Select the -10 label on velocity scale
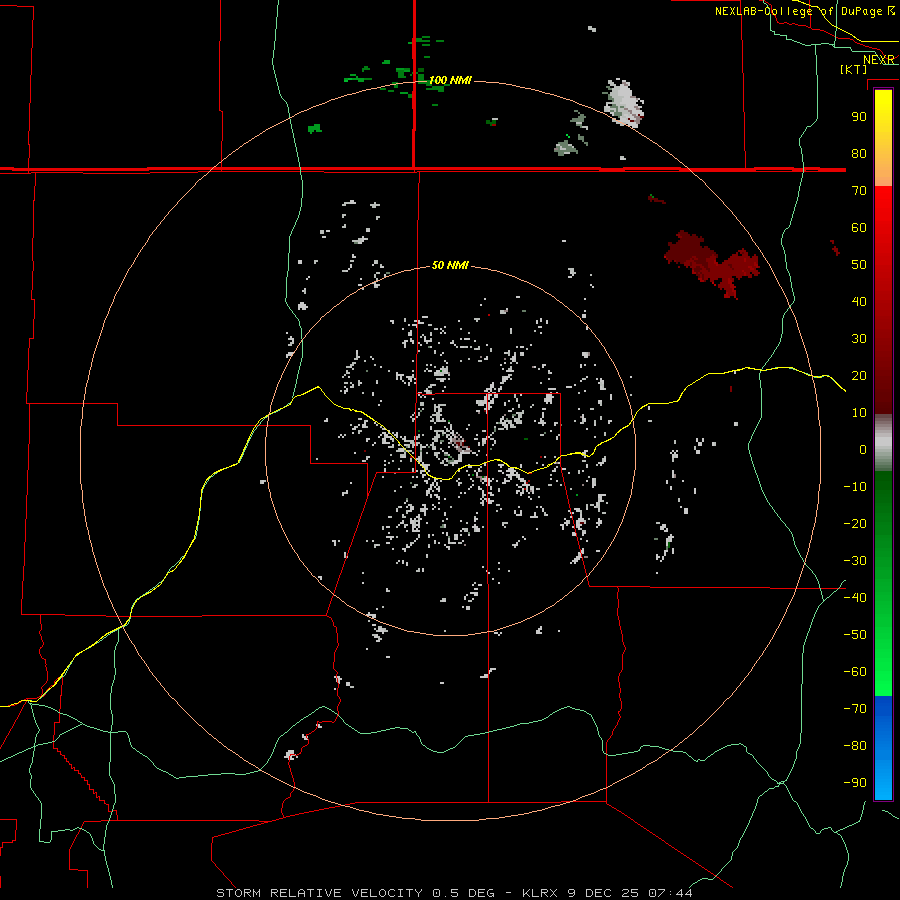The width and height of the screenshot is (900, 900). click(x=855, y=487)
